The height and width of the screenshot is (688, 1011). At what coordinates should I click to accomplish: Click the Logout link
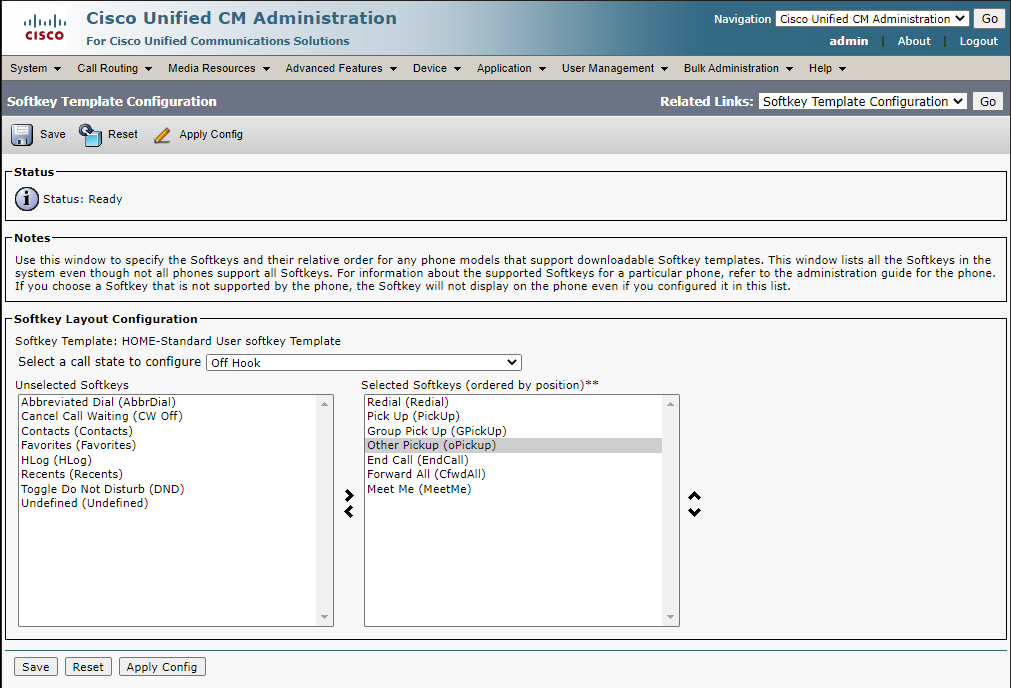[978, 41]
